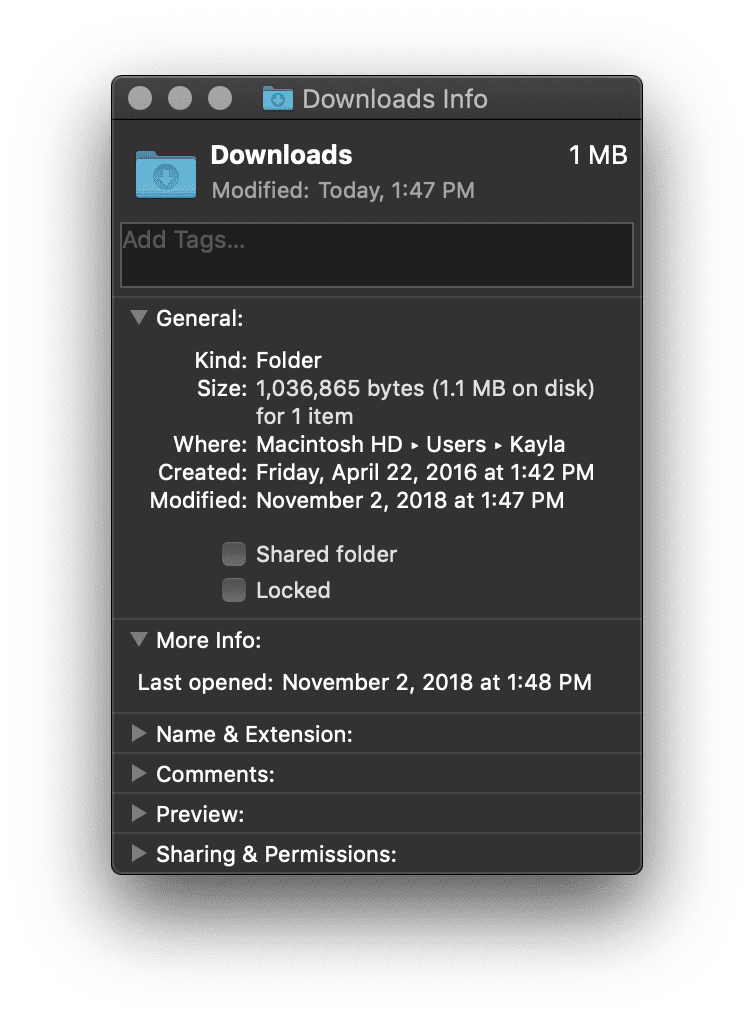
Task: Click the General section disclosure triangle
Action: (x=138, y=317)
